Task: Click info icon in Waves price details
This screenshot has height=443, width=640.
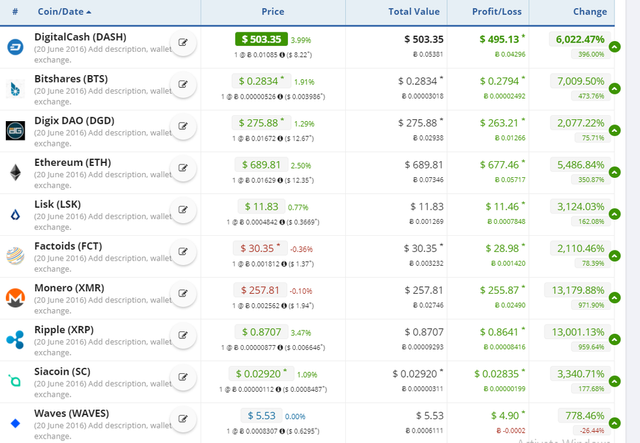Action: [282, 431]
